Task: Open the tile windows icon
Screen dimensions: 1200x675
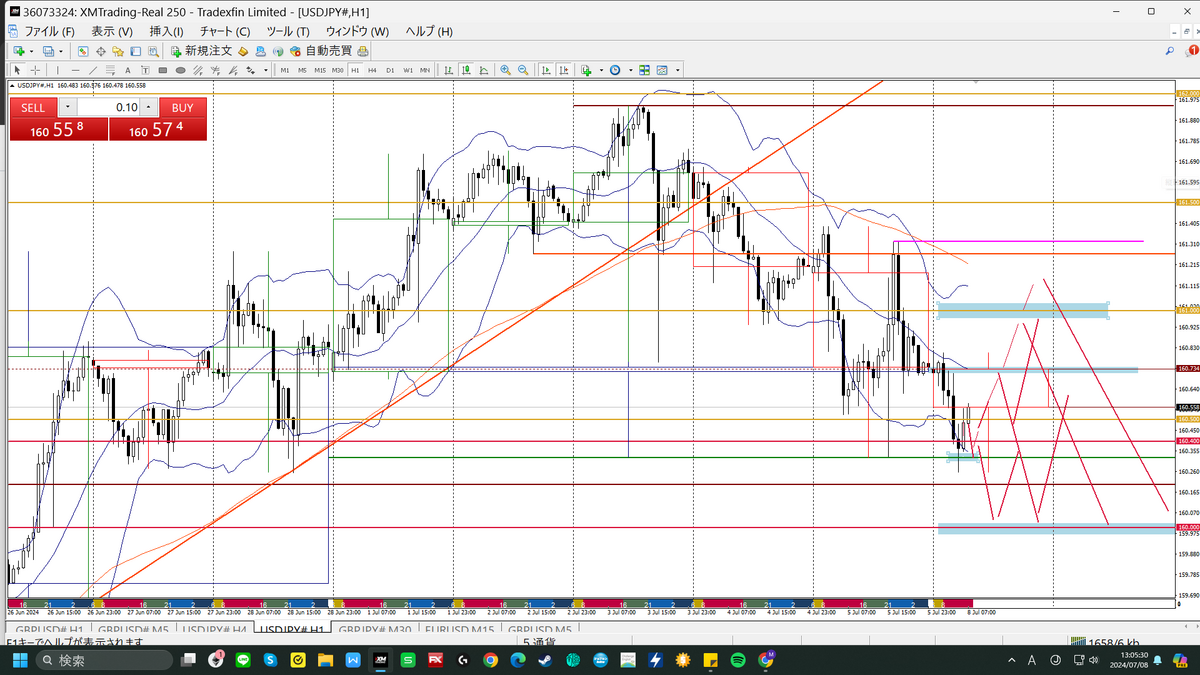Action: tap(644, 70)
